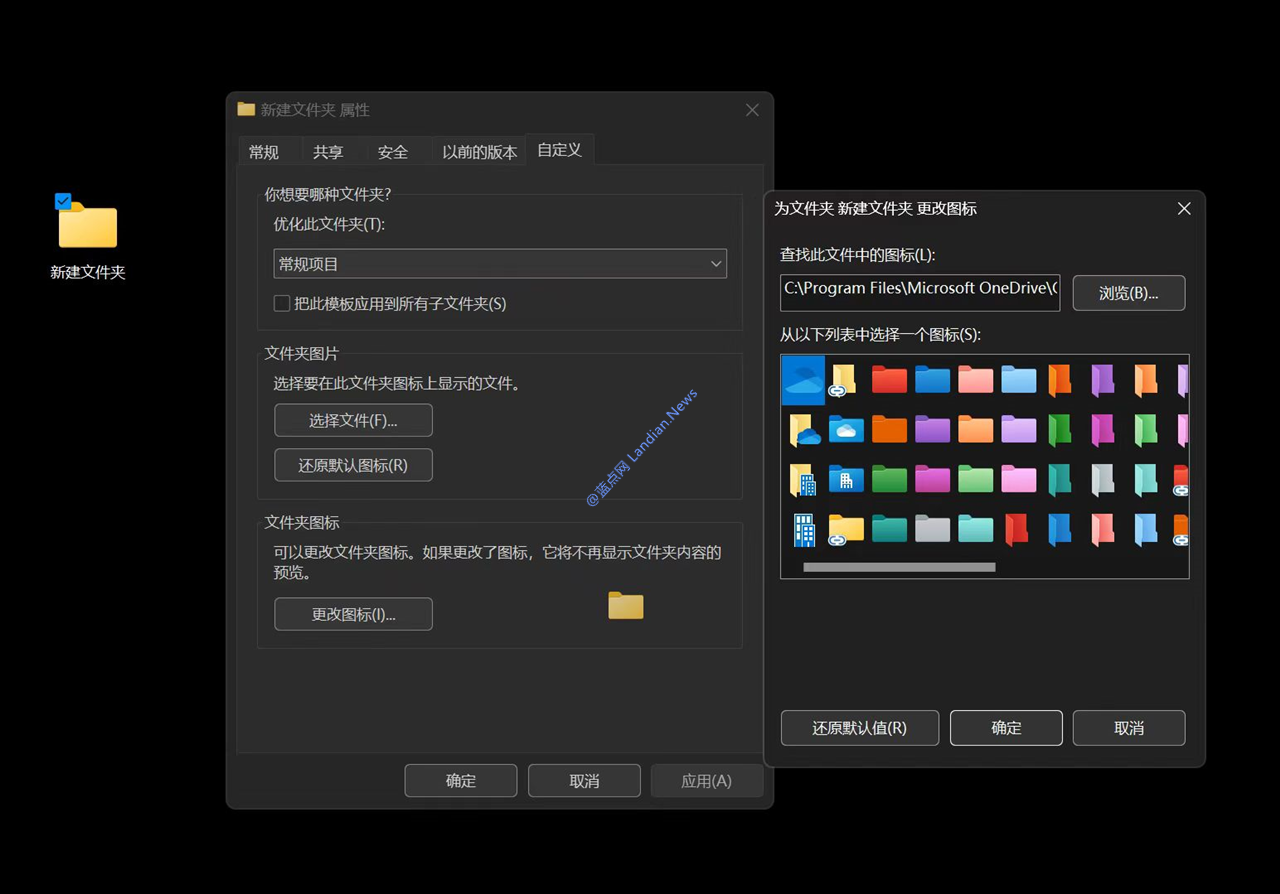Pick the upright red folder icon
This screenshot has height=894, width=1280.
(x=1017, y=530)
